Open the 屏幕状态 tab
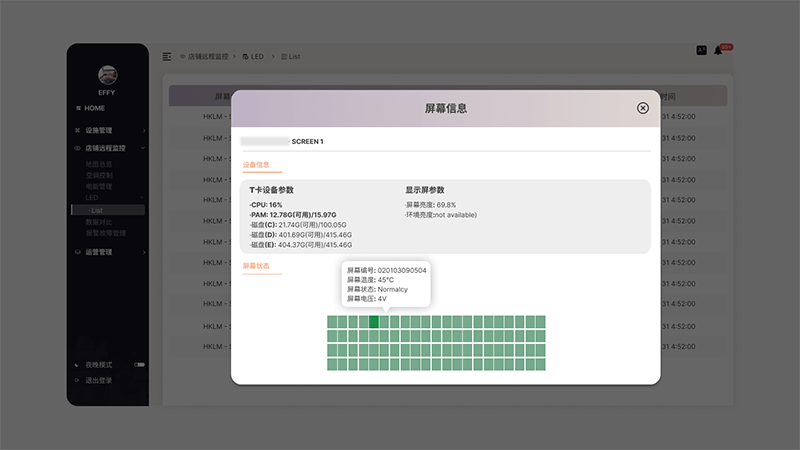The height and width of the screenshot is (450, 800). (256, 266)
